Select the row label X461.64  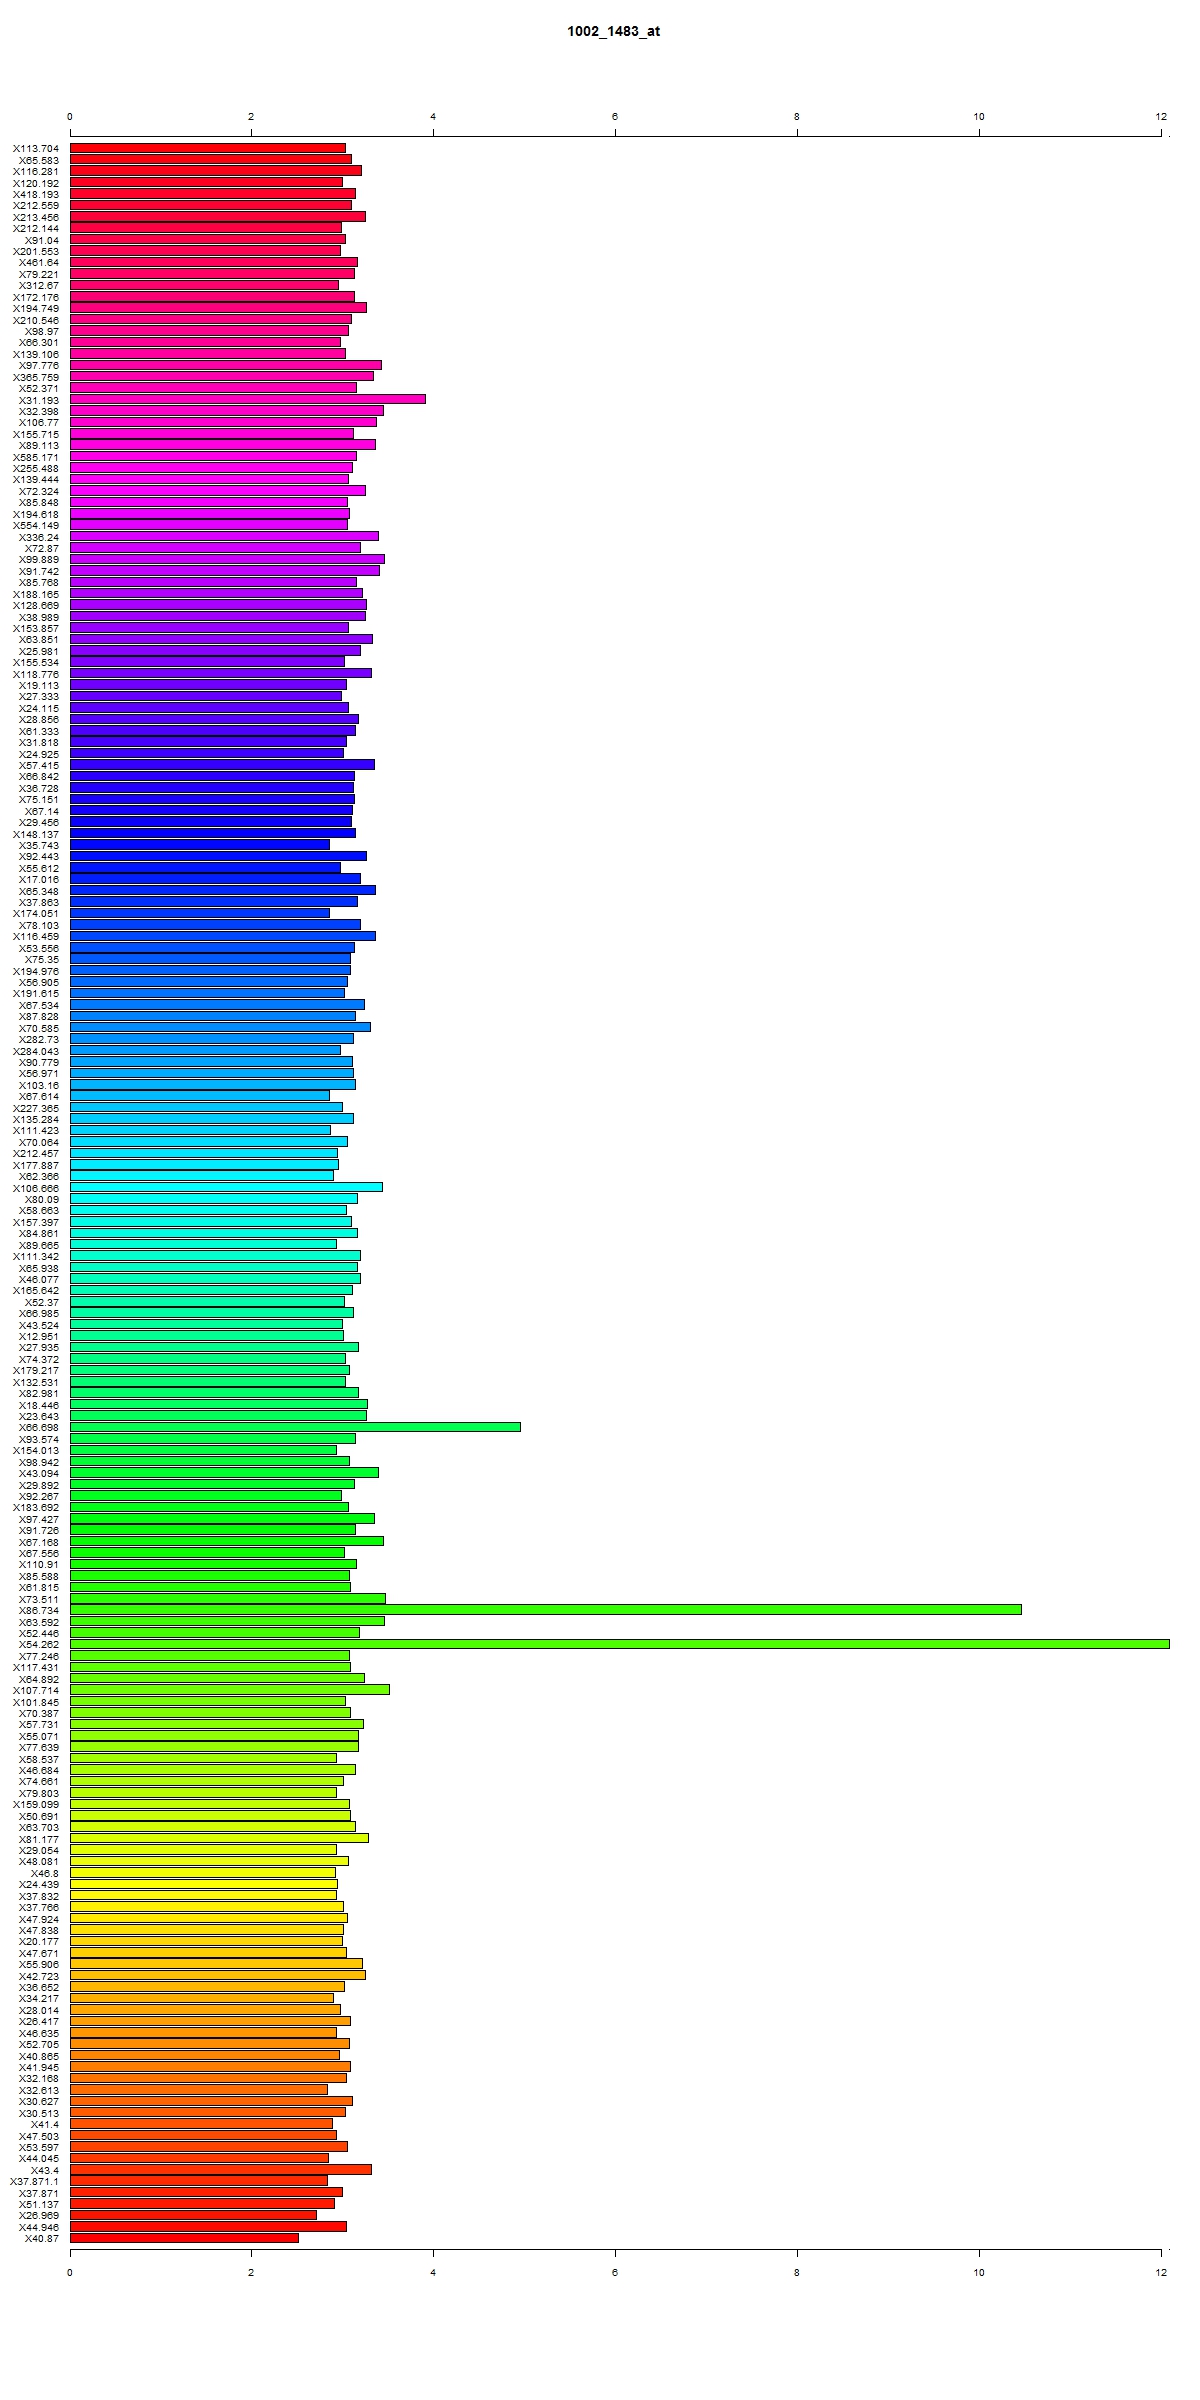[x=39, y=262]
